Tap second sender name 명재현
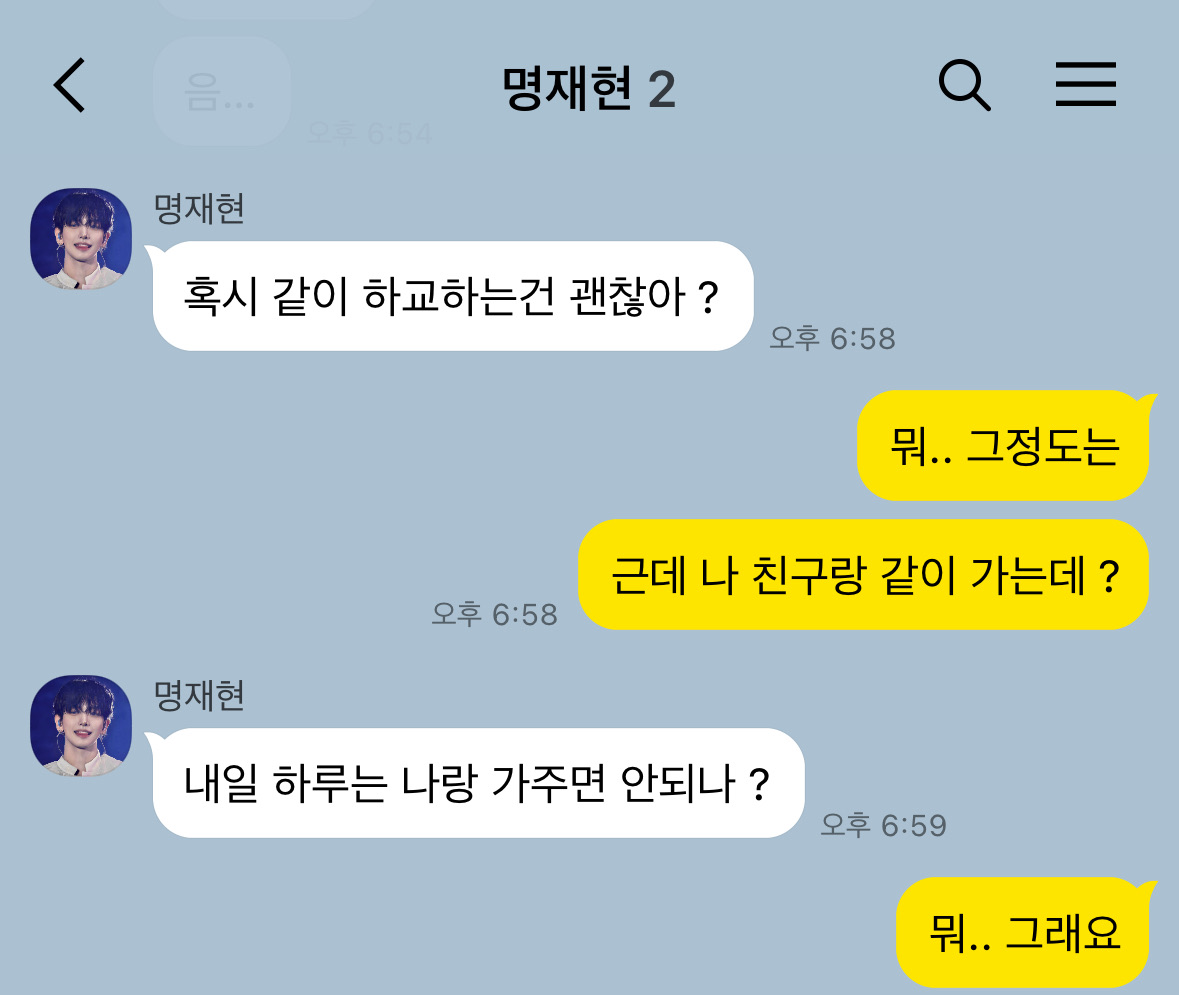The height and width of the screenshot is (995, 1179). 199,696
